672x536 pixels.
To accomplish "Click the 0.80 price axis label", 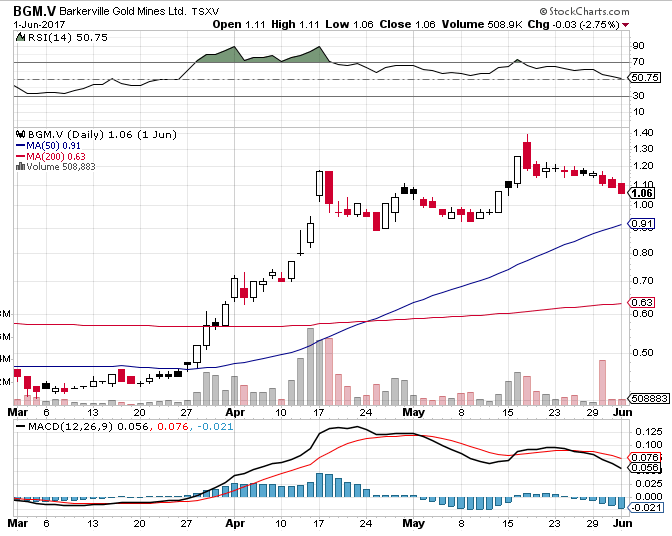I will click(x=643, y=253).
